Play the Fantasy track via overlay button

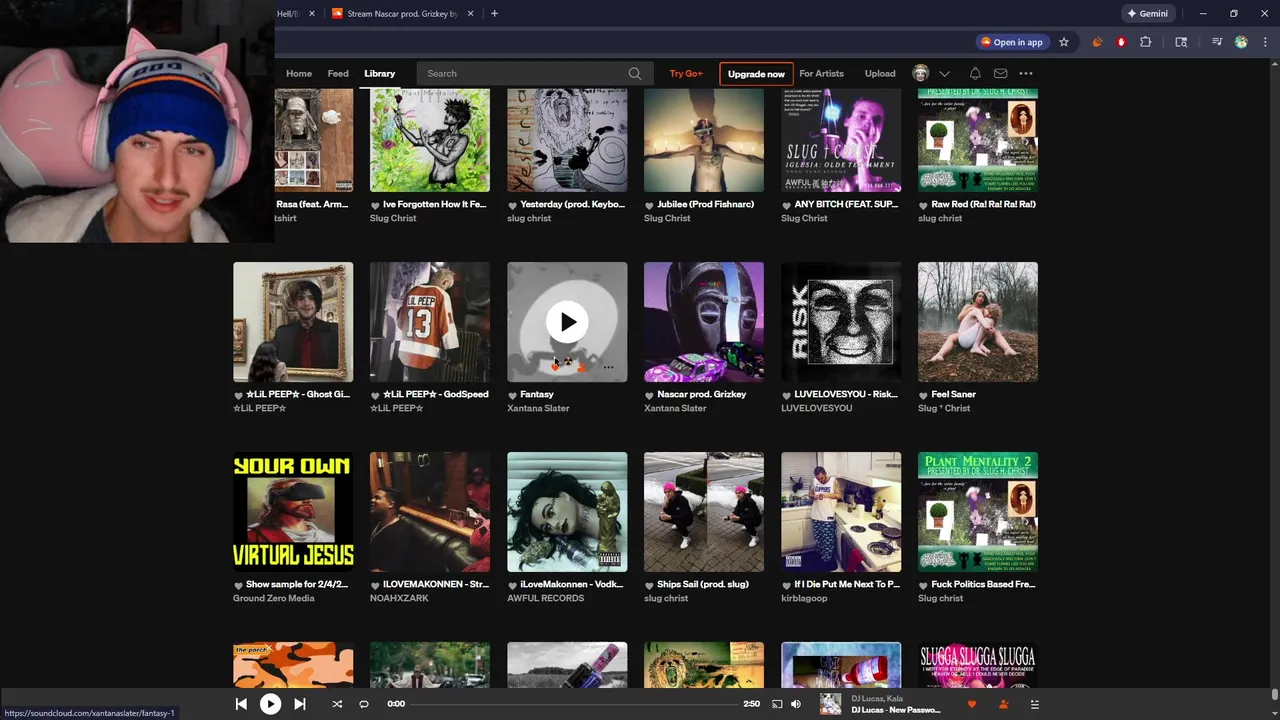(x=567, y=322)
